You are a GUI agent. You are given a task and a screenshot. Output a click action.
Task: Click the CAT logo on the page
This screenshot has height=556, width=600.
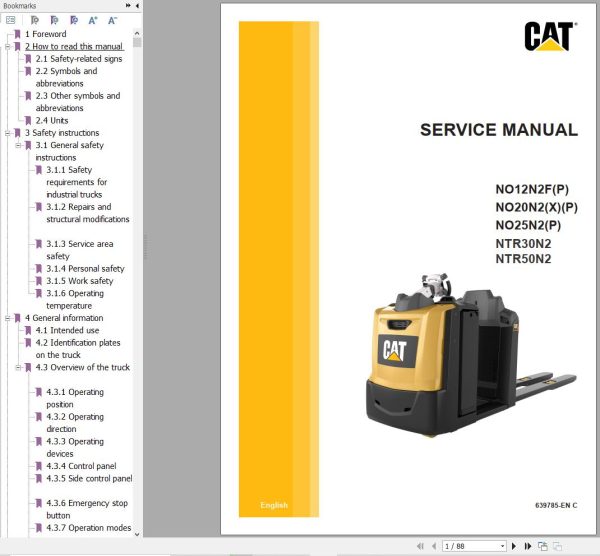tap(549, 36)
